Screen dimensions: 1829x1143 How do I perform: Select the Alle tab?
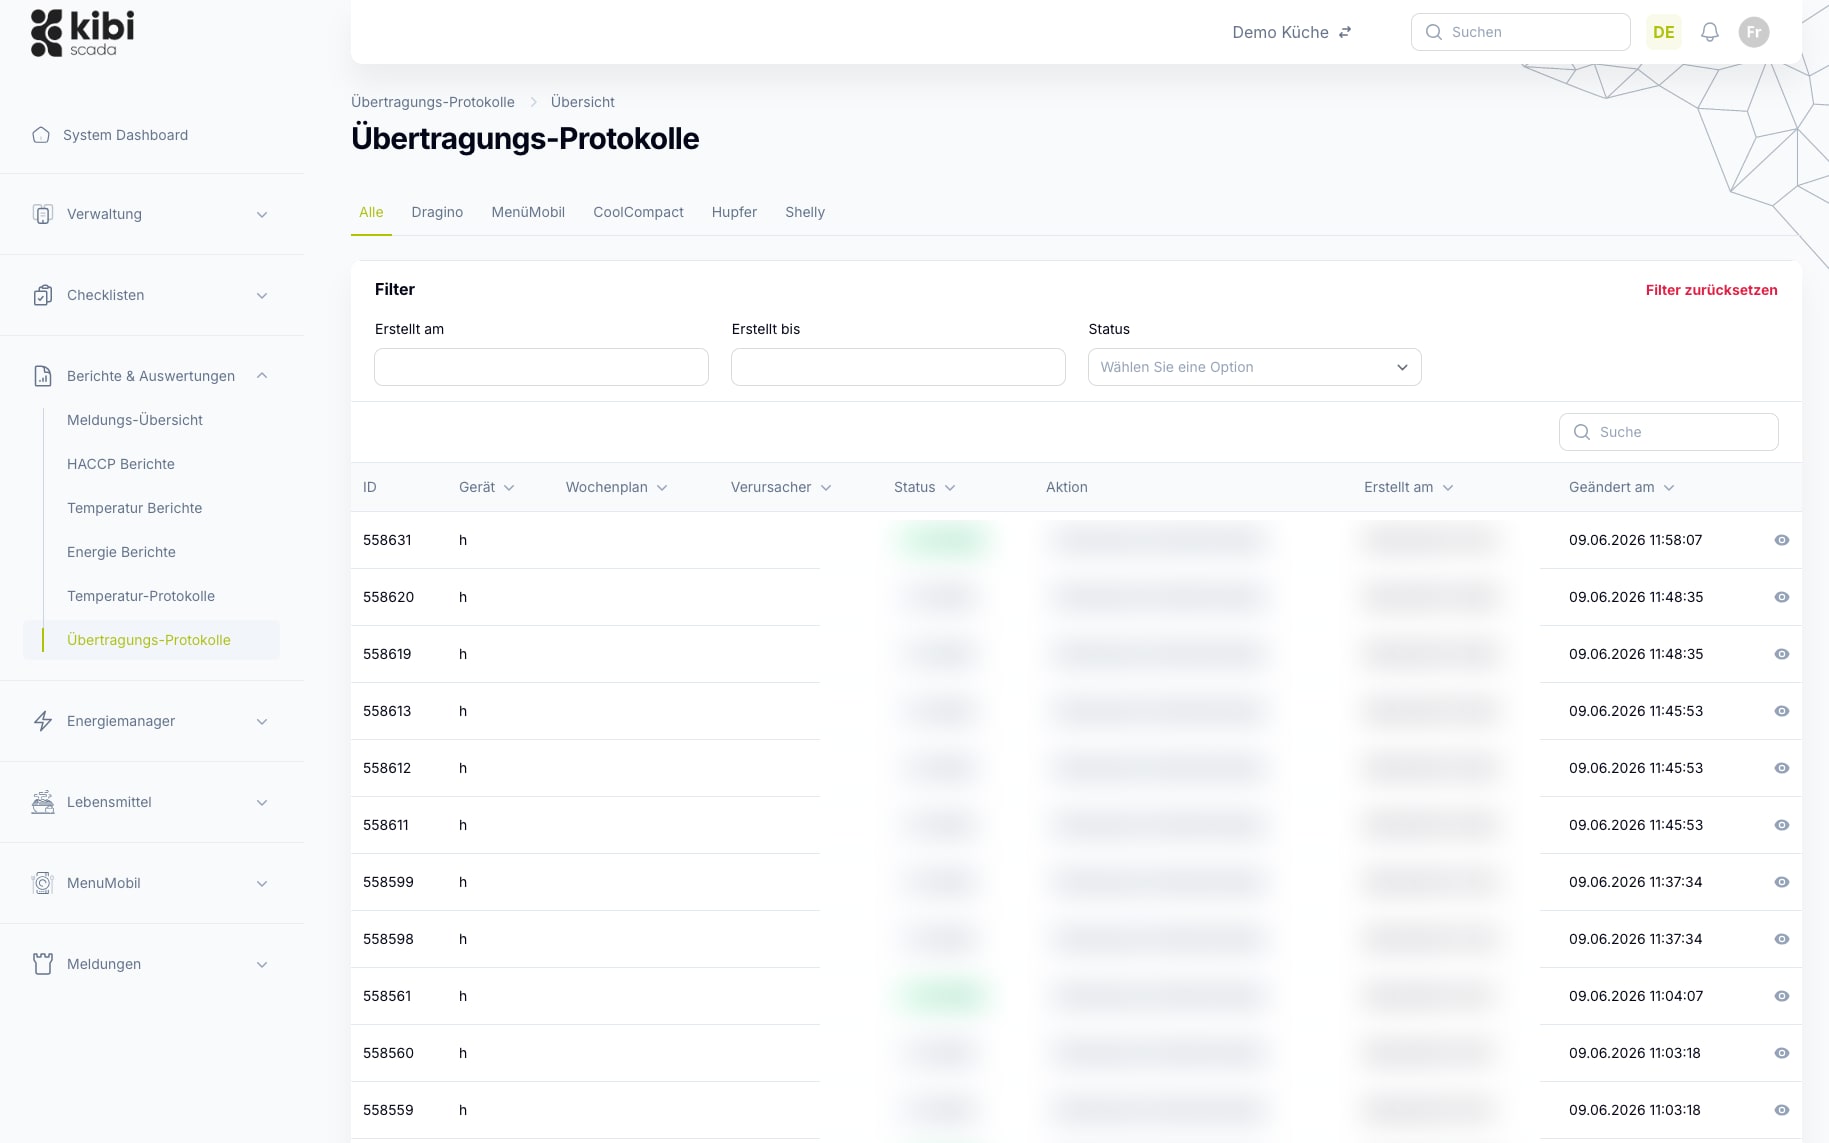[371, 212]
